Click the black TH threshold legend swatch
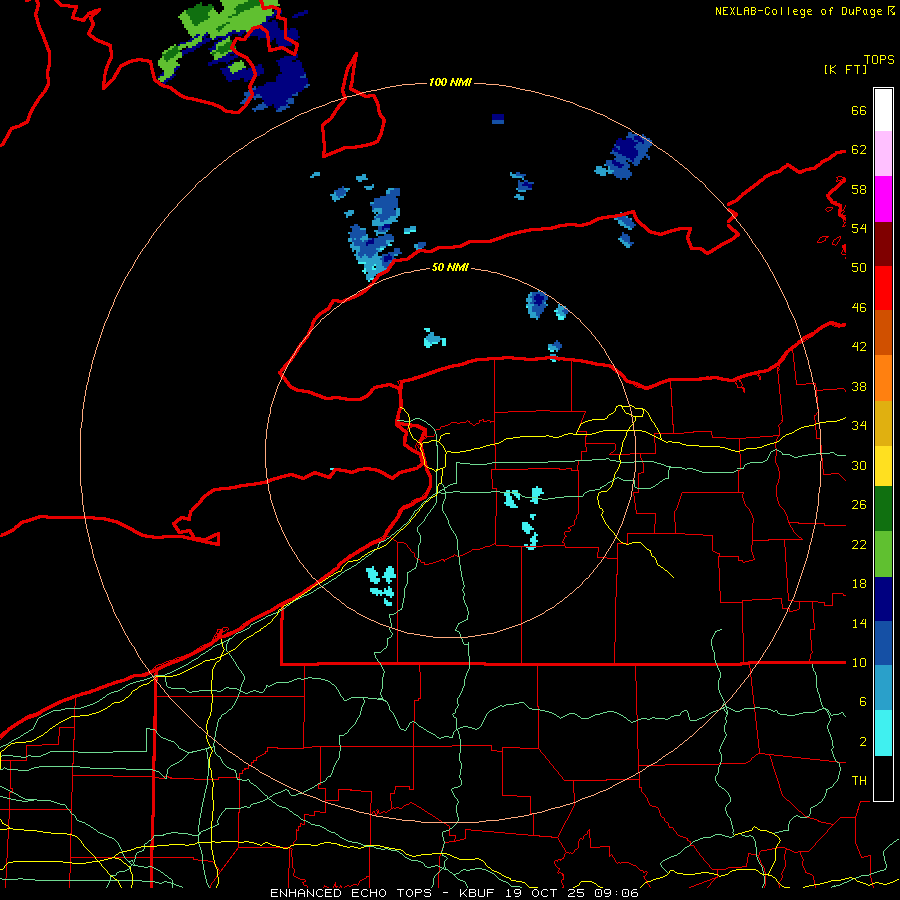900x900 pixels. [883, 778]
